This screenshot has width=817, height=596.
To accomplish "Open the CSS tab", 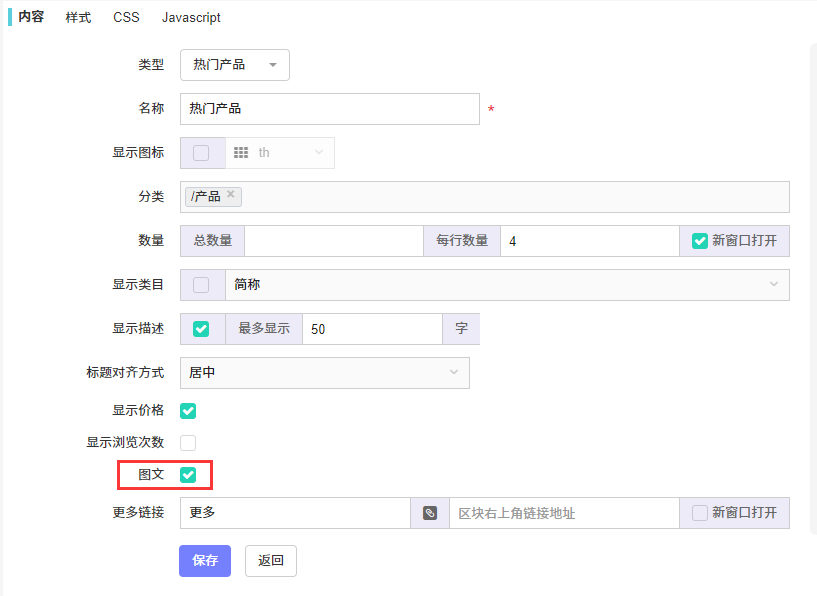I will (127, 17).
